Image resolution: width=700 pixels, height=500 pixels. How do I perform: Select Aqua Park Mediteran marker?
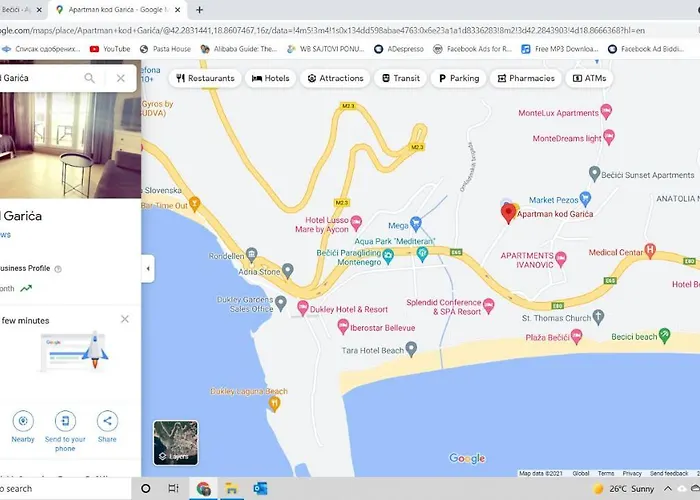pos(422,254)
